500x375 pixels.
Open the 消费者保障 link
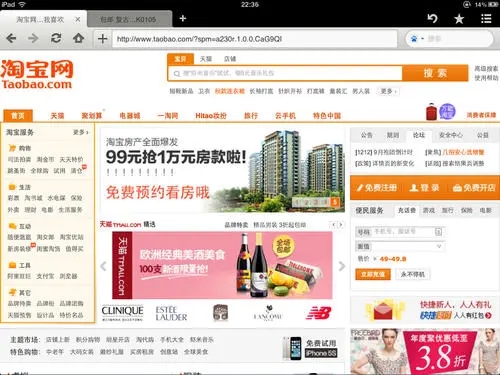pyautogui.click(x=481, y=115)
